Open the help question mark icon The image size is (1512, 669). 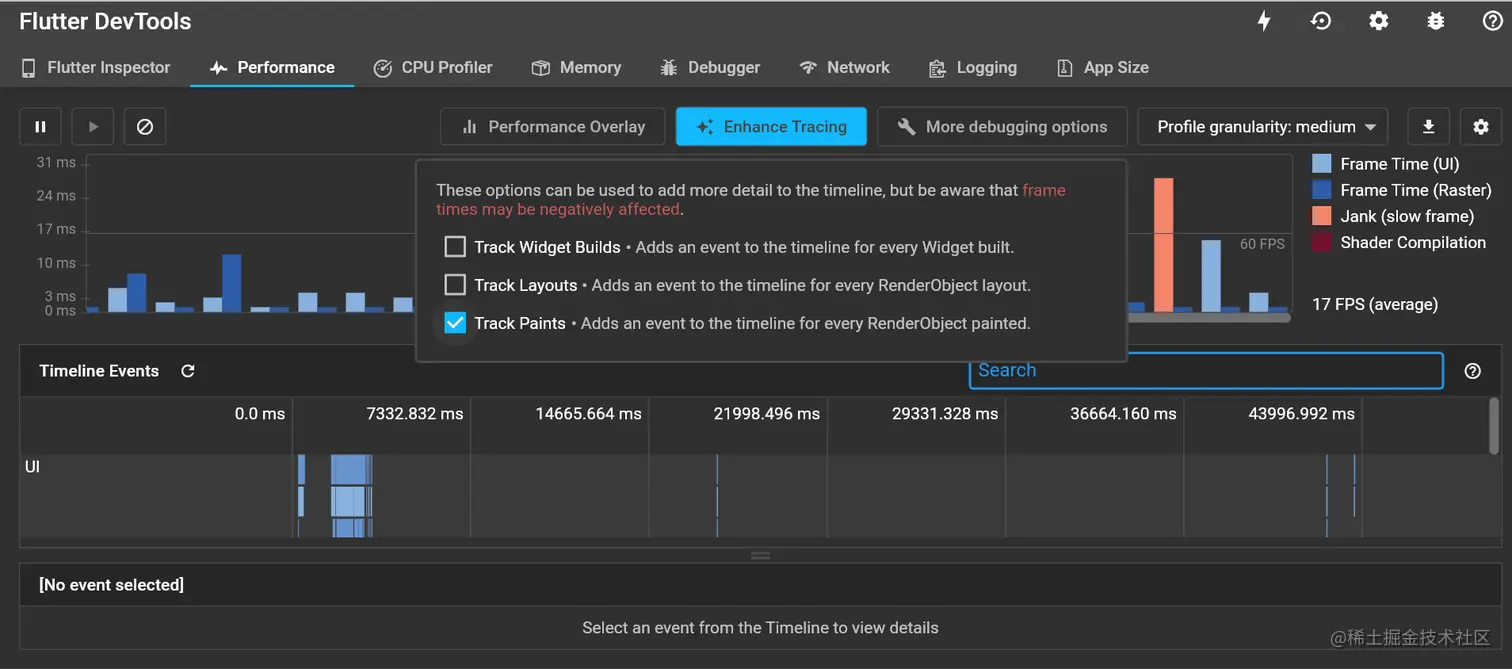(1492, 21)
